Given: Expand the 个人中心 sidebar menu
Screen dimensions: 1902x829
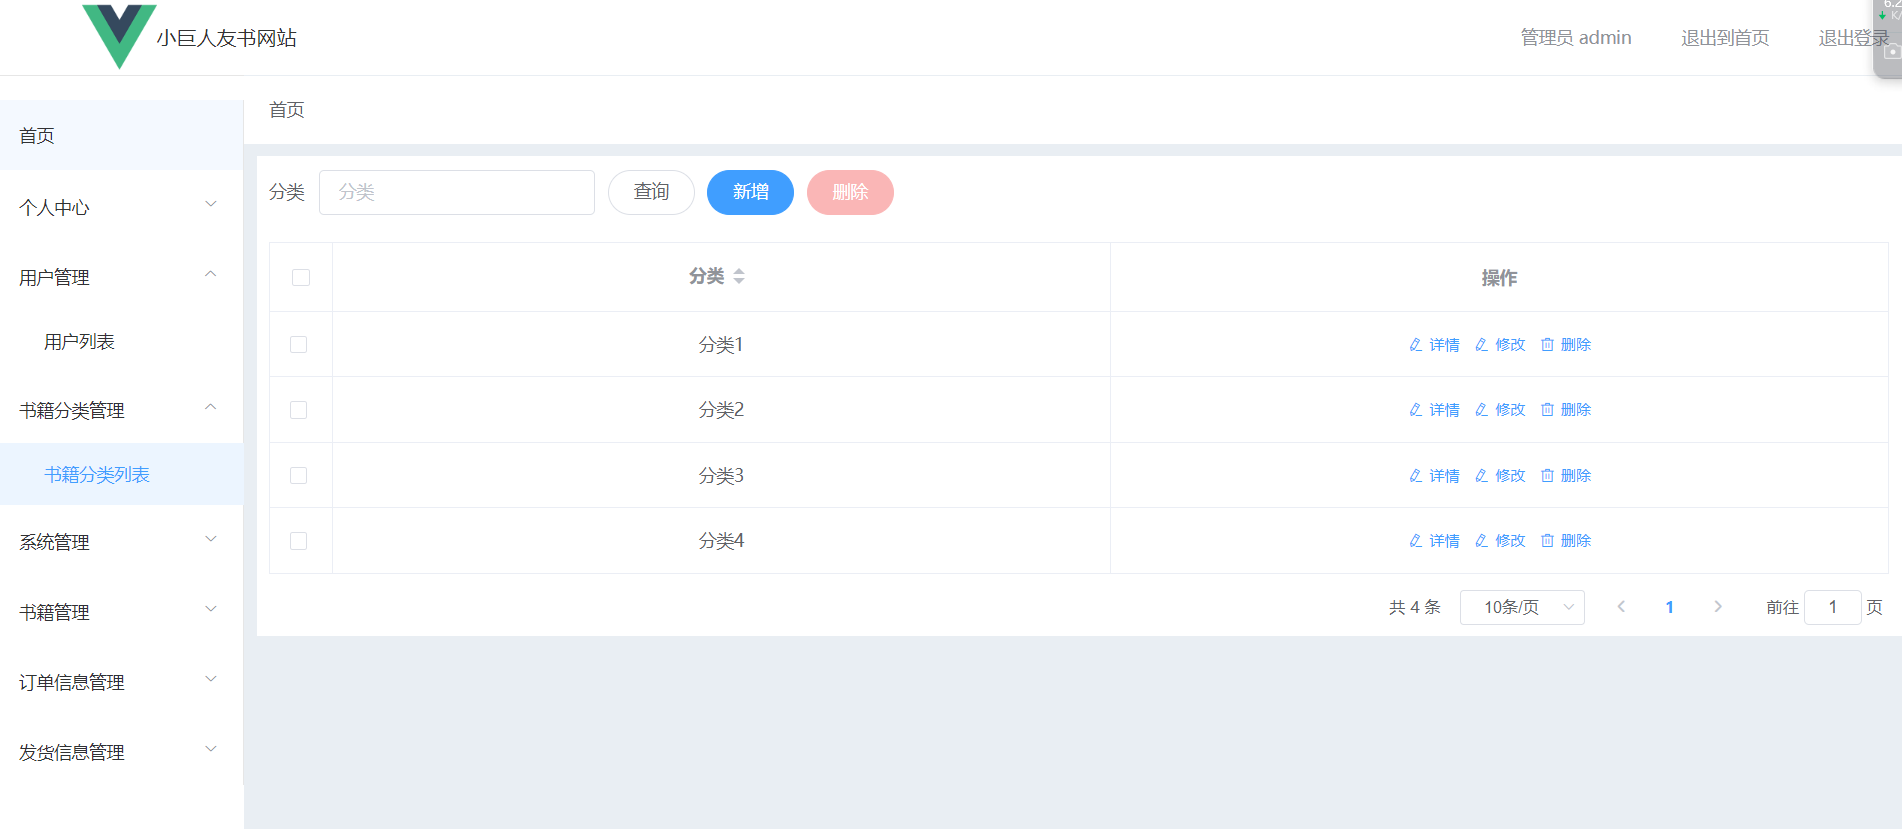Looking at the screenshot, I should click(121, 207).
